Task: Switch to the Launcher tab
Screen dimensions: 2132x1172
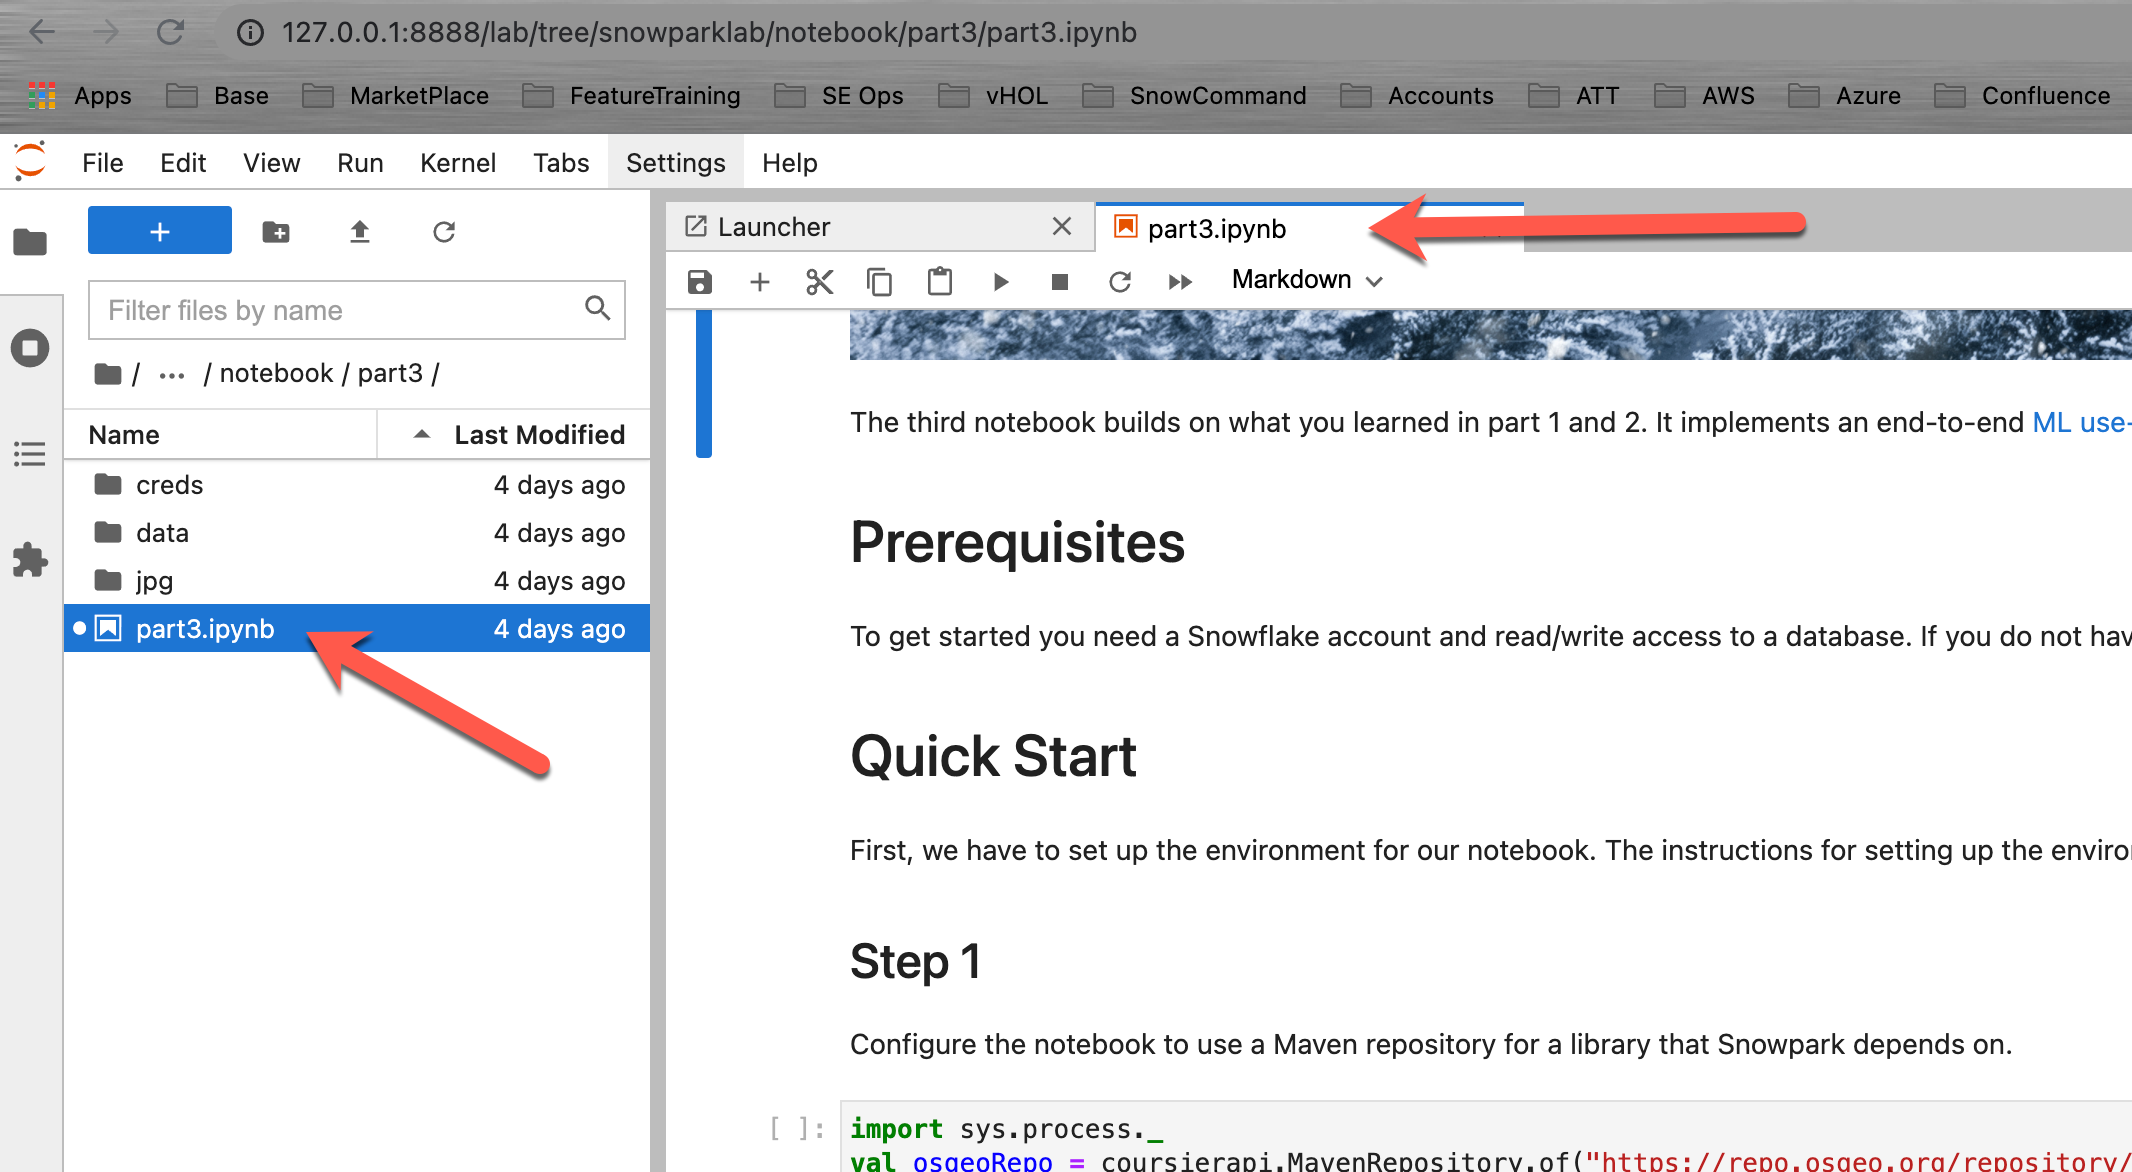Action: click(774, 227)
